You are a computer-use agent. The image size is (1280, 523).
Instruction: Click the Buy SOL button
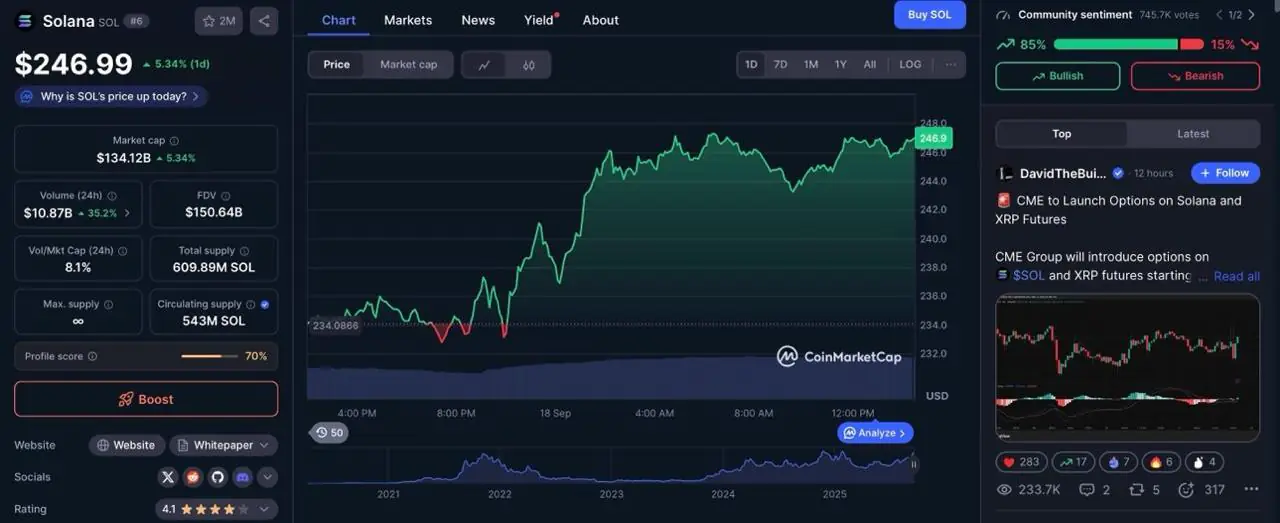tap(930, 15)
